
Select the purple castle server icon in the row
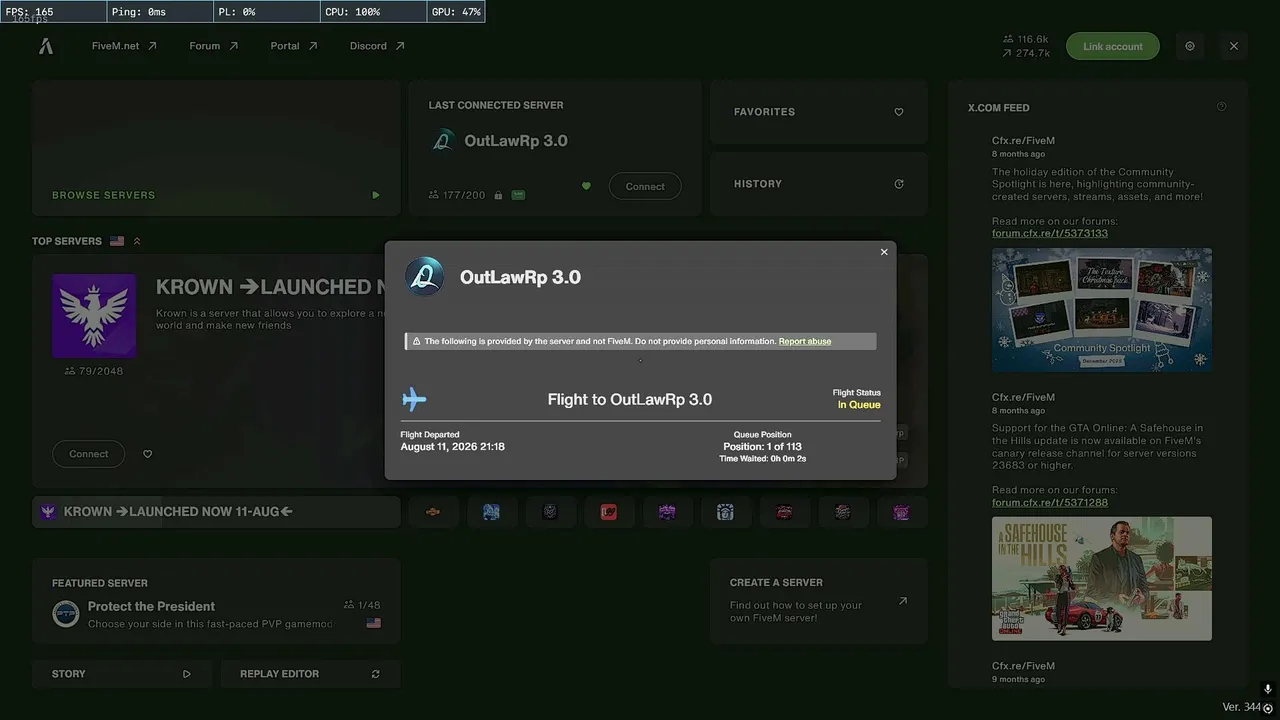[667, 512]
